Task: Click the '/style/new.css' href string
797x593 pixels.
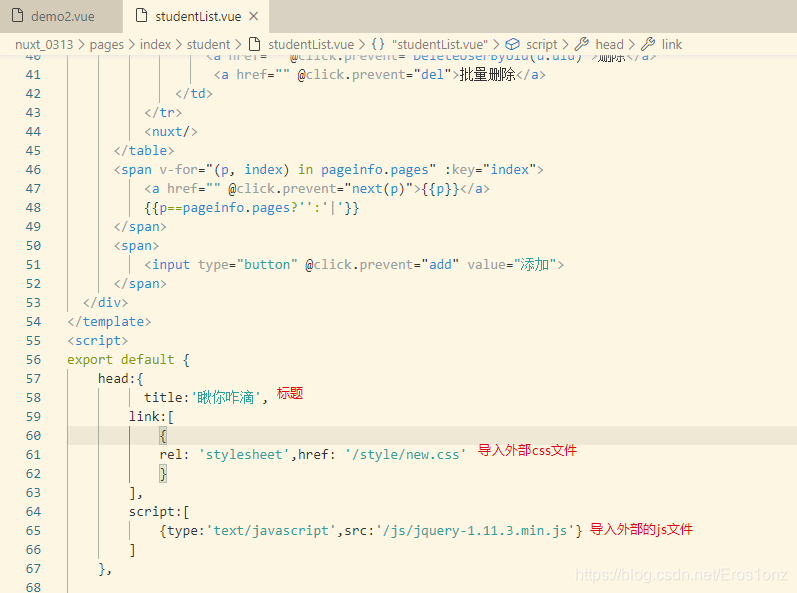Action: pos(405,455)
